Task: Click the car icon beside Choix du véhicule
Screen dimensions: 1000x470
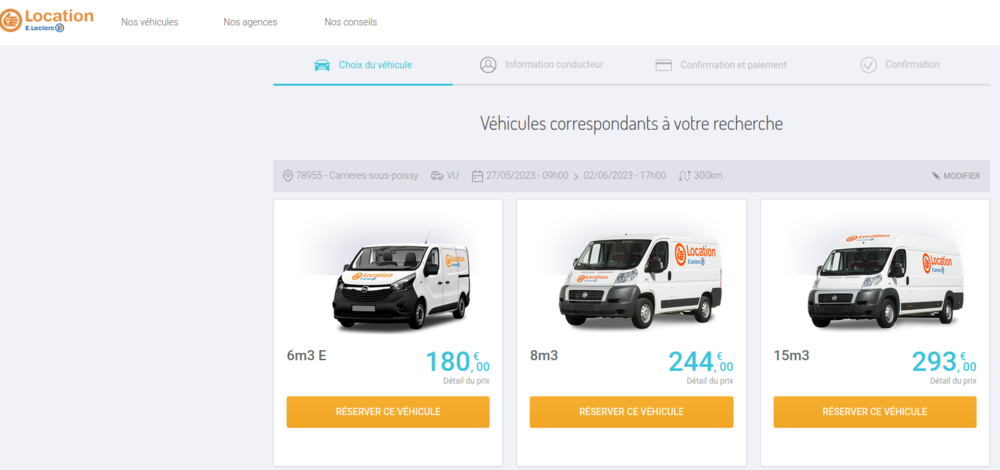Action: 322,65
